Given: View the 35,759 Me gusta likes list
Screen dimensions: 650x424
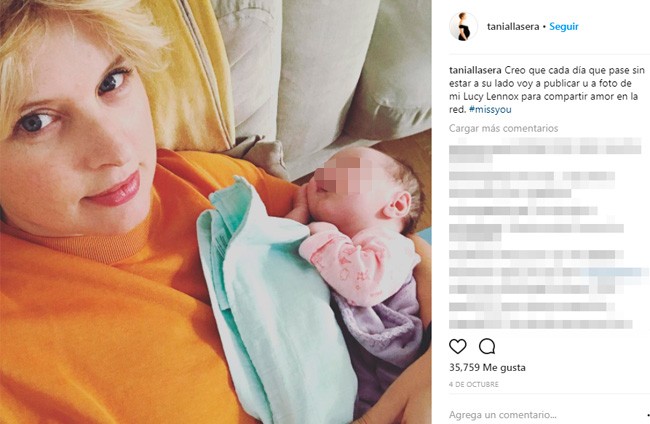Looking at the screenshot, I should pos(487,367).
